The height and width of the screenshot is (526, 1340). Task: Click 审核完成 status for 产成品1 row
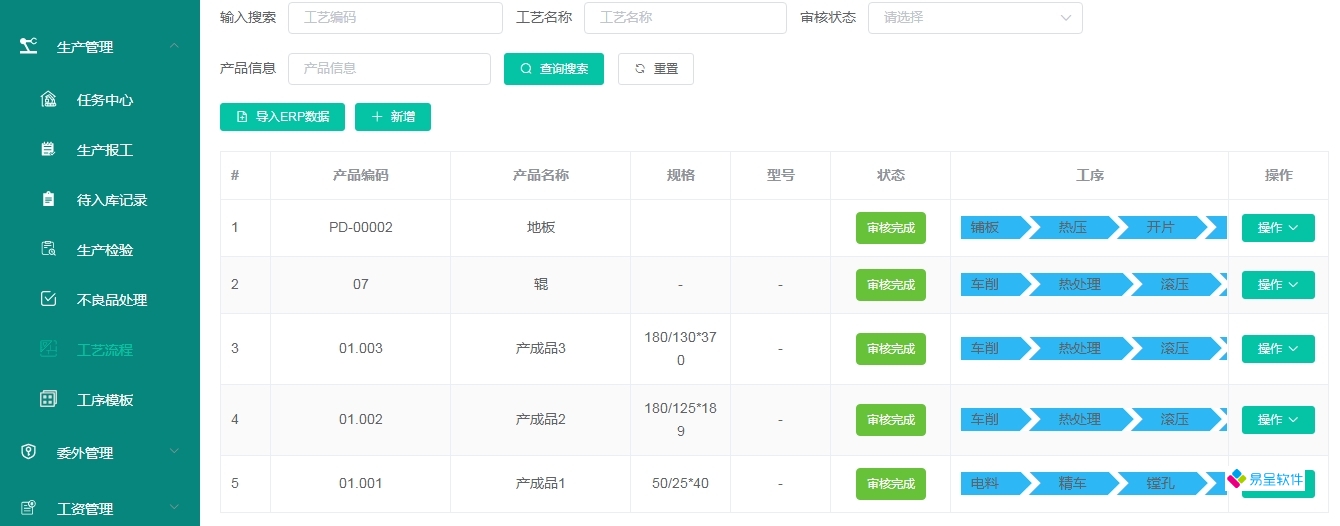(891, 484)
